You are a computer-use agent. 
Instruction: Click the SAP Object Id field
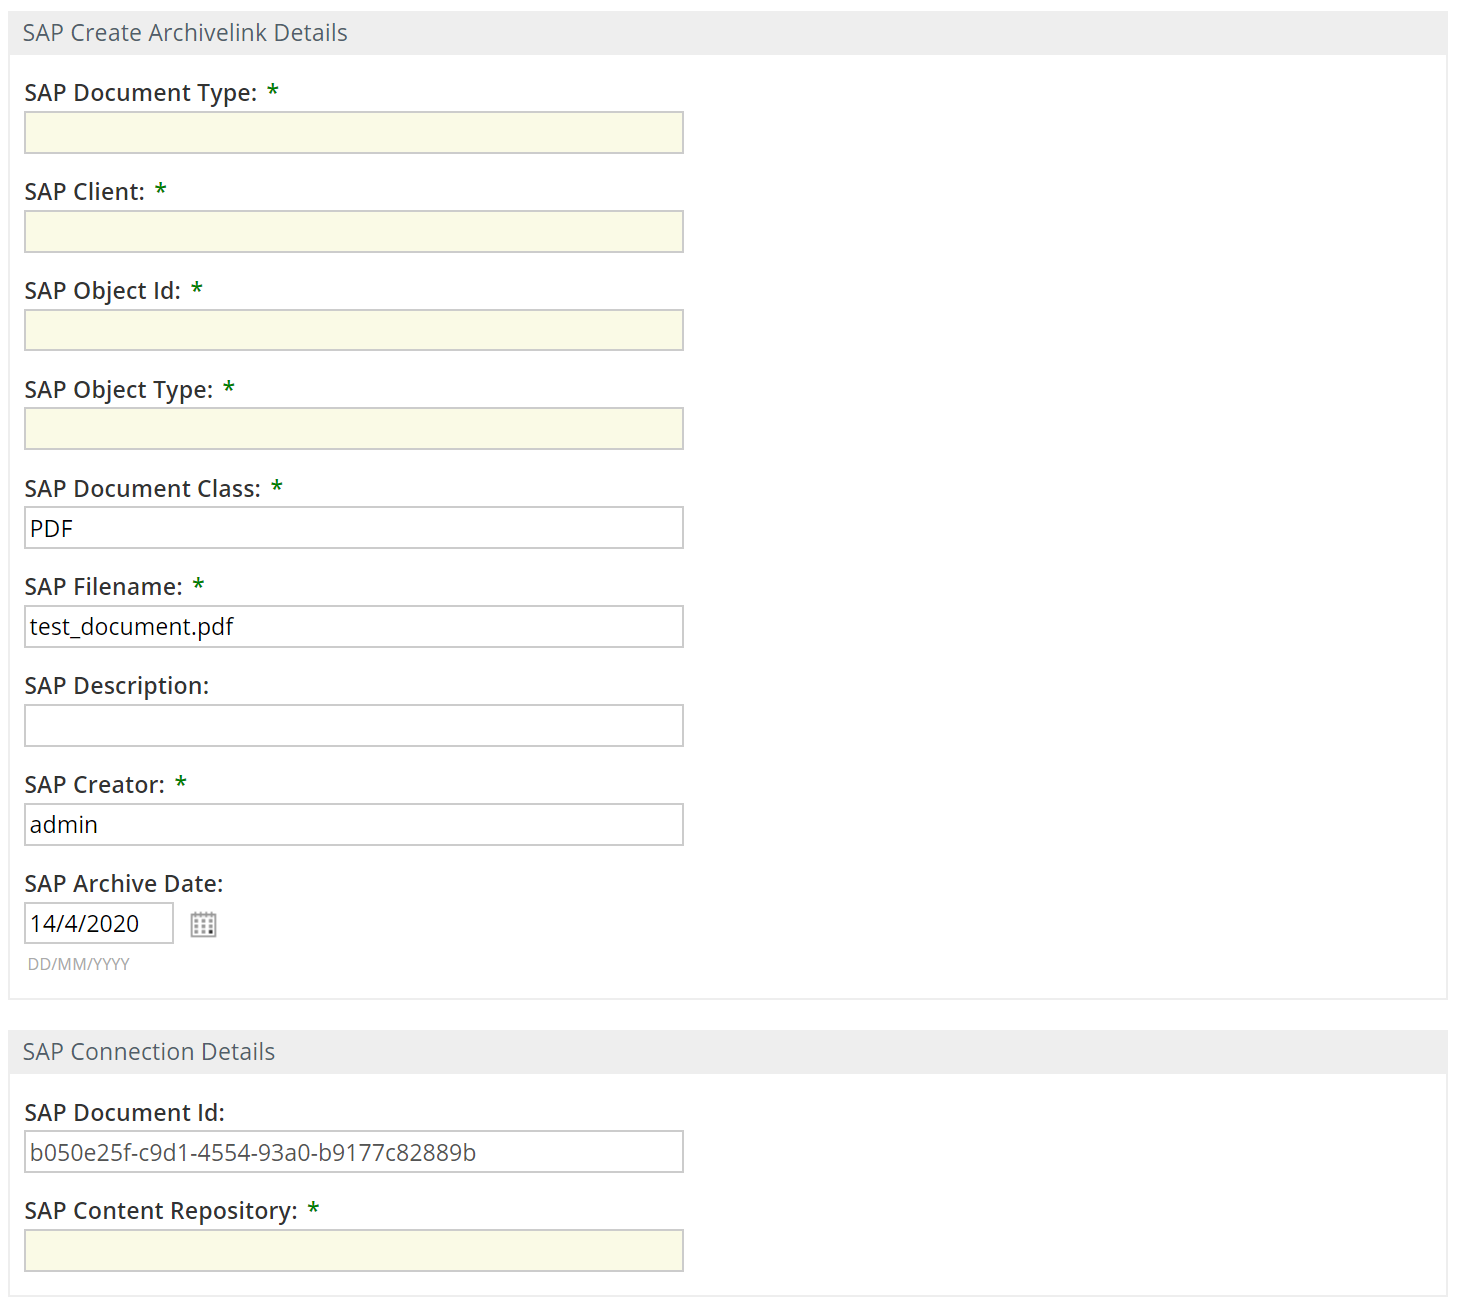(353, 330)
